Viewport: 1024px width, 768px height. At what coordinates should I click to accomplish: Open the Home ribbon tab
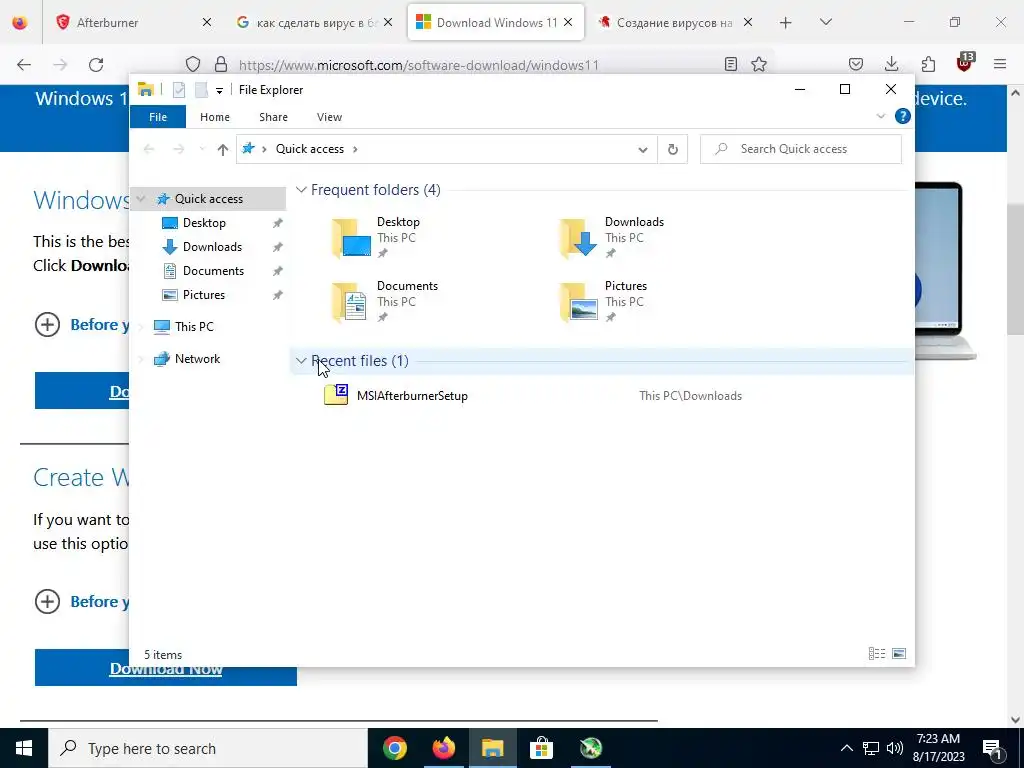tap(215, 117)
